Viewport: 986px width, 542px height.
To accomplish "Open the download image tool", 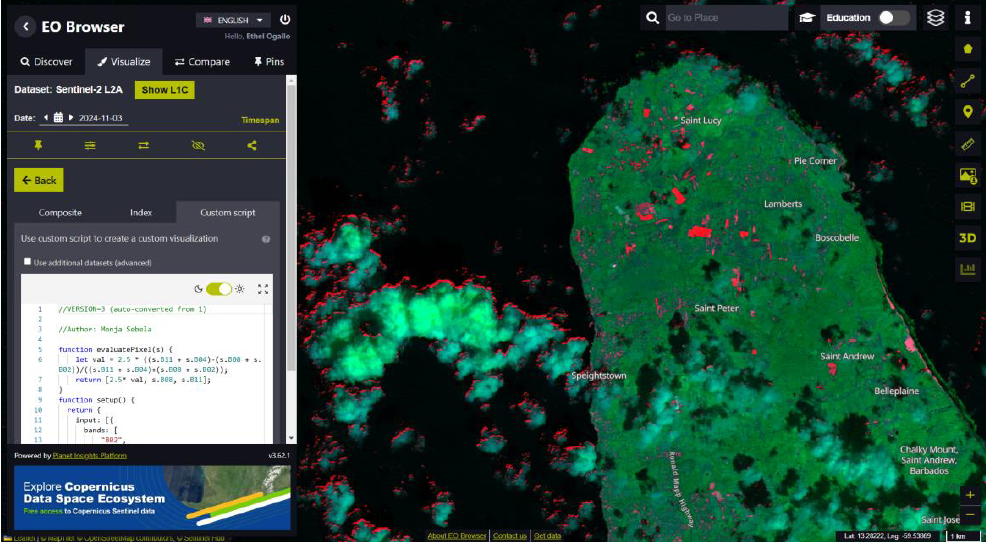I will 967,175.
